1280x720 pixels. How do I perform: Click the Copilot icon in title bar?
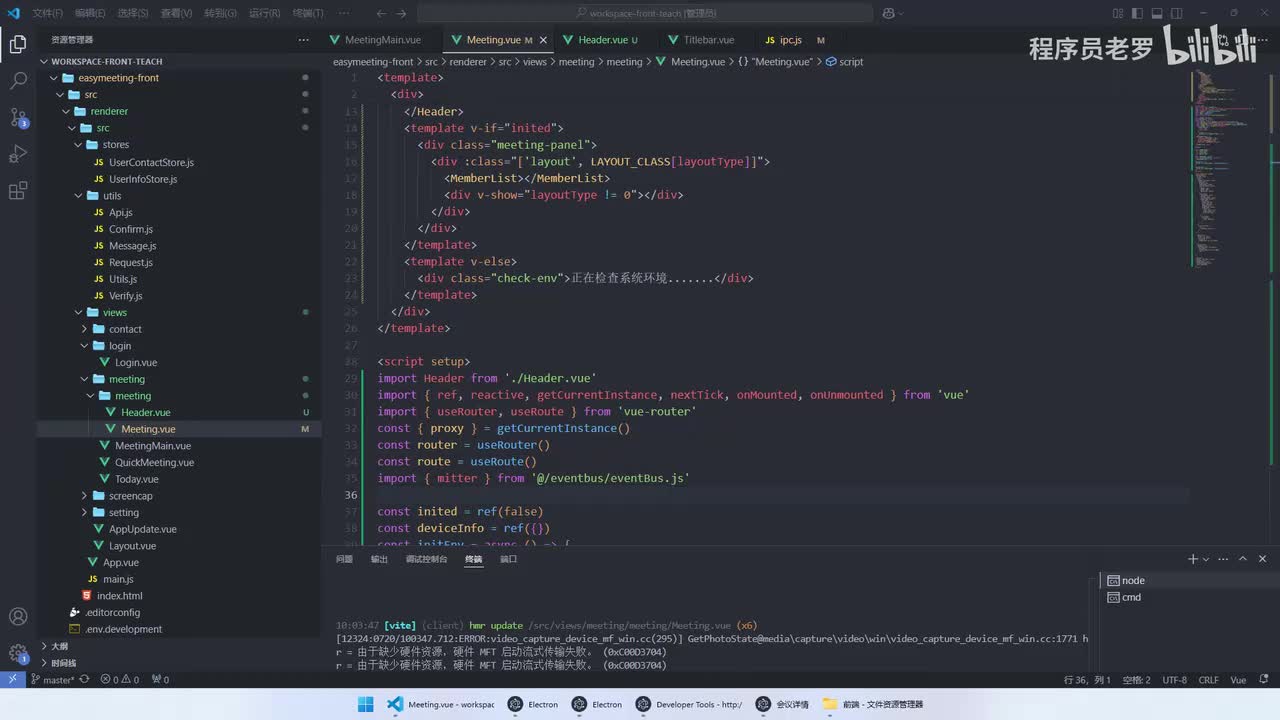click(x=888, y=13)
